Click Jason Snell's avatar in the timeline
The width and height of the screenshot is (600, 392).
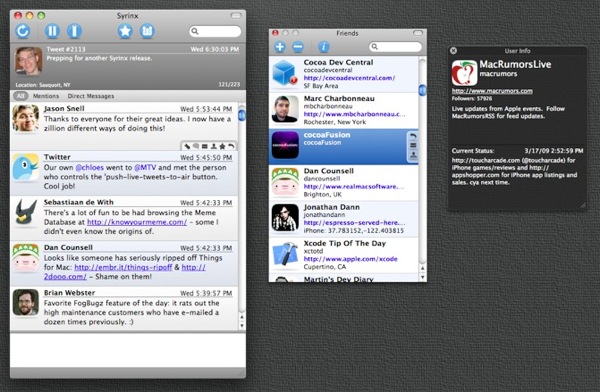pyautogui.click(x=26, y=118)
